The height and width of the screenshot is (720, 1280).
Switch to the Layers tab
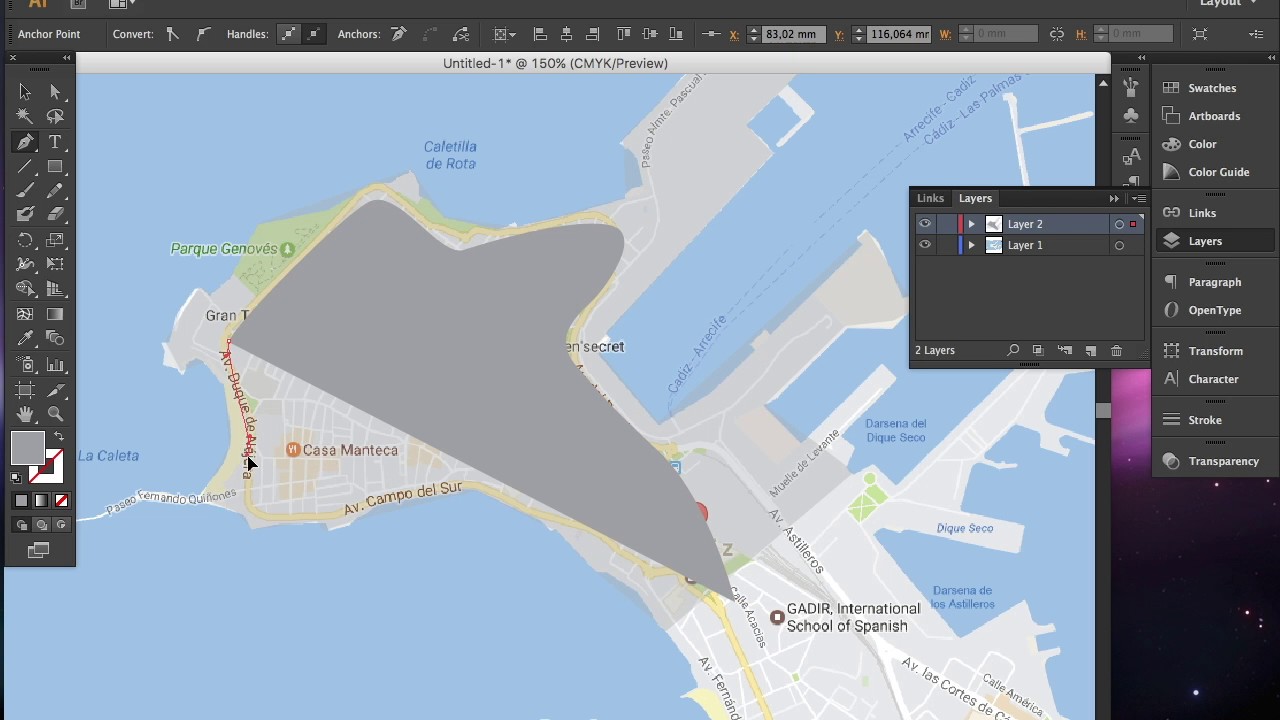[x=975, y=198]
